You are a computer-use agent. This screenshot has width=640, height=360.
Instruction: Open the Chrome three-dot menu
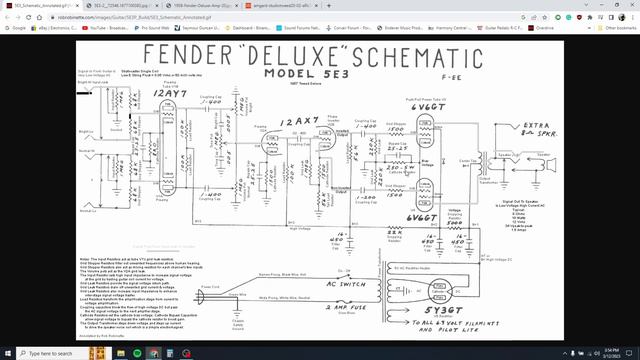tap(633, 18)
